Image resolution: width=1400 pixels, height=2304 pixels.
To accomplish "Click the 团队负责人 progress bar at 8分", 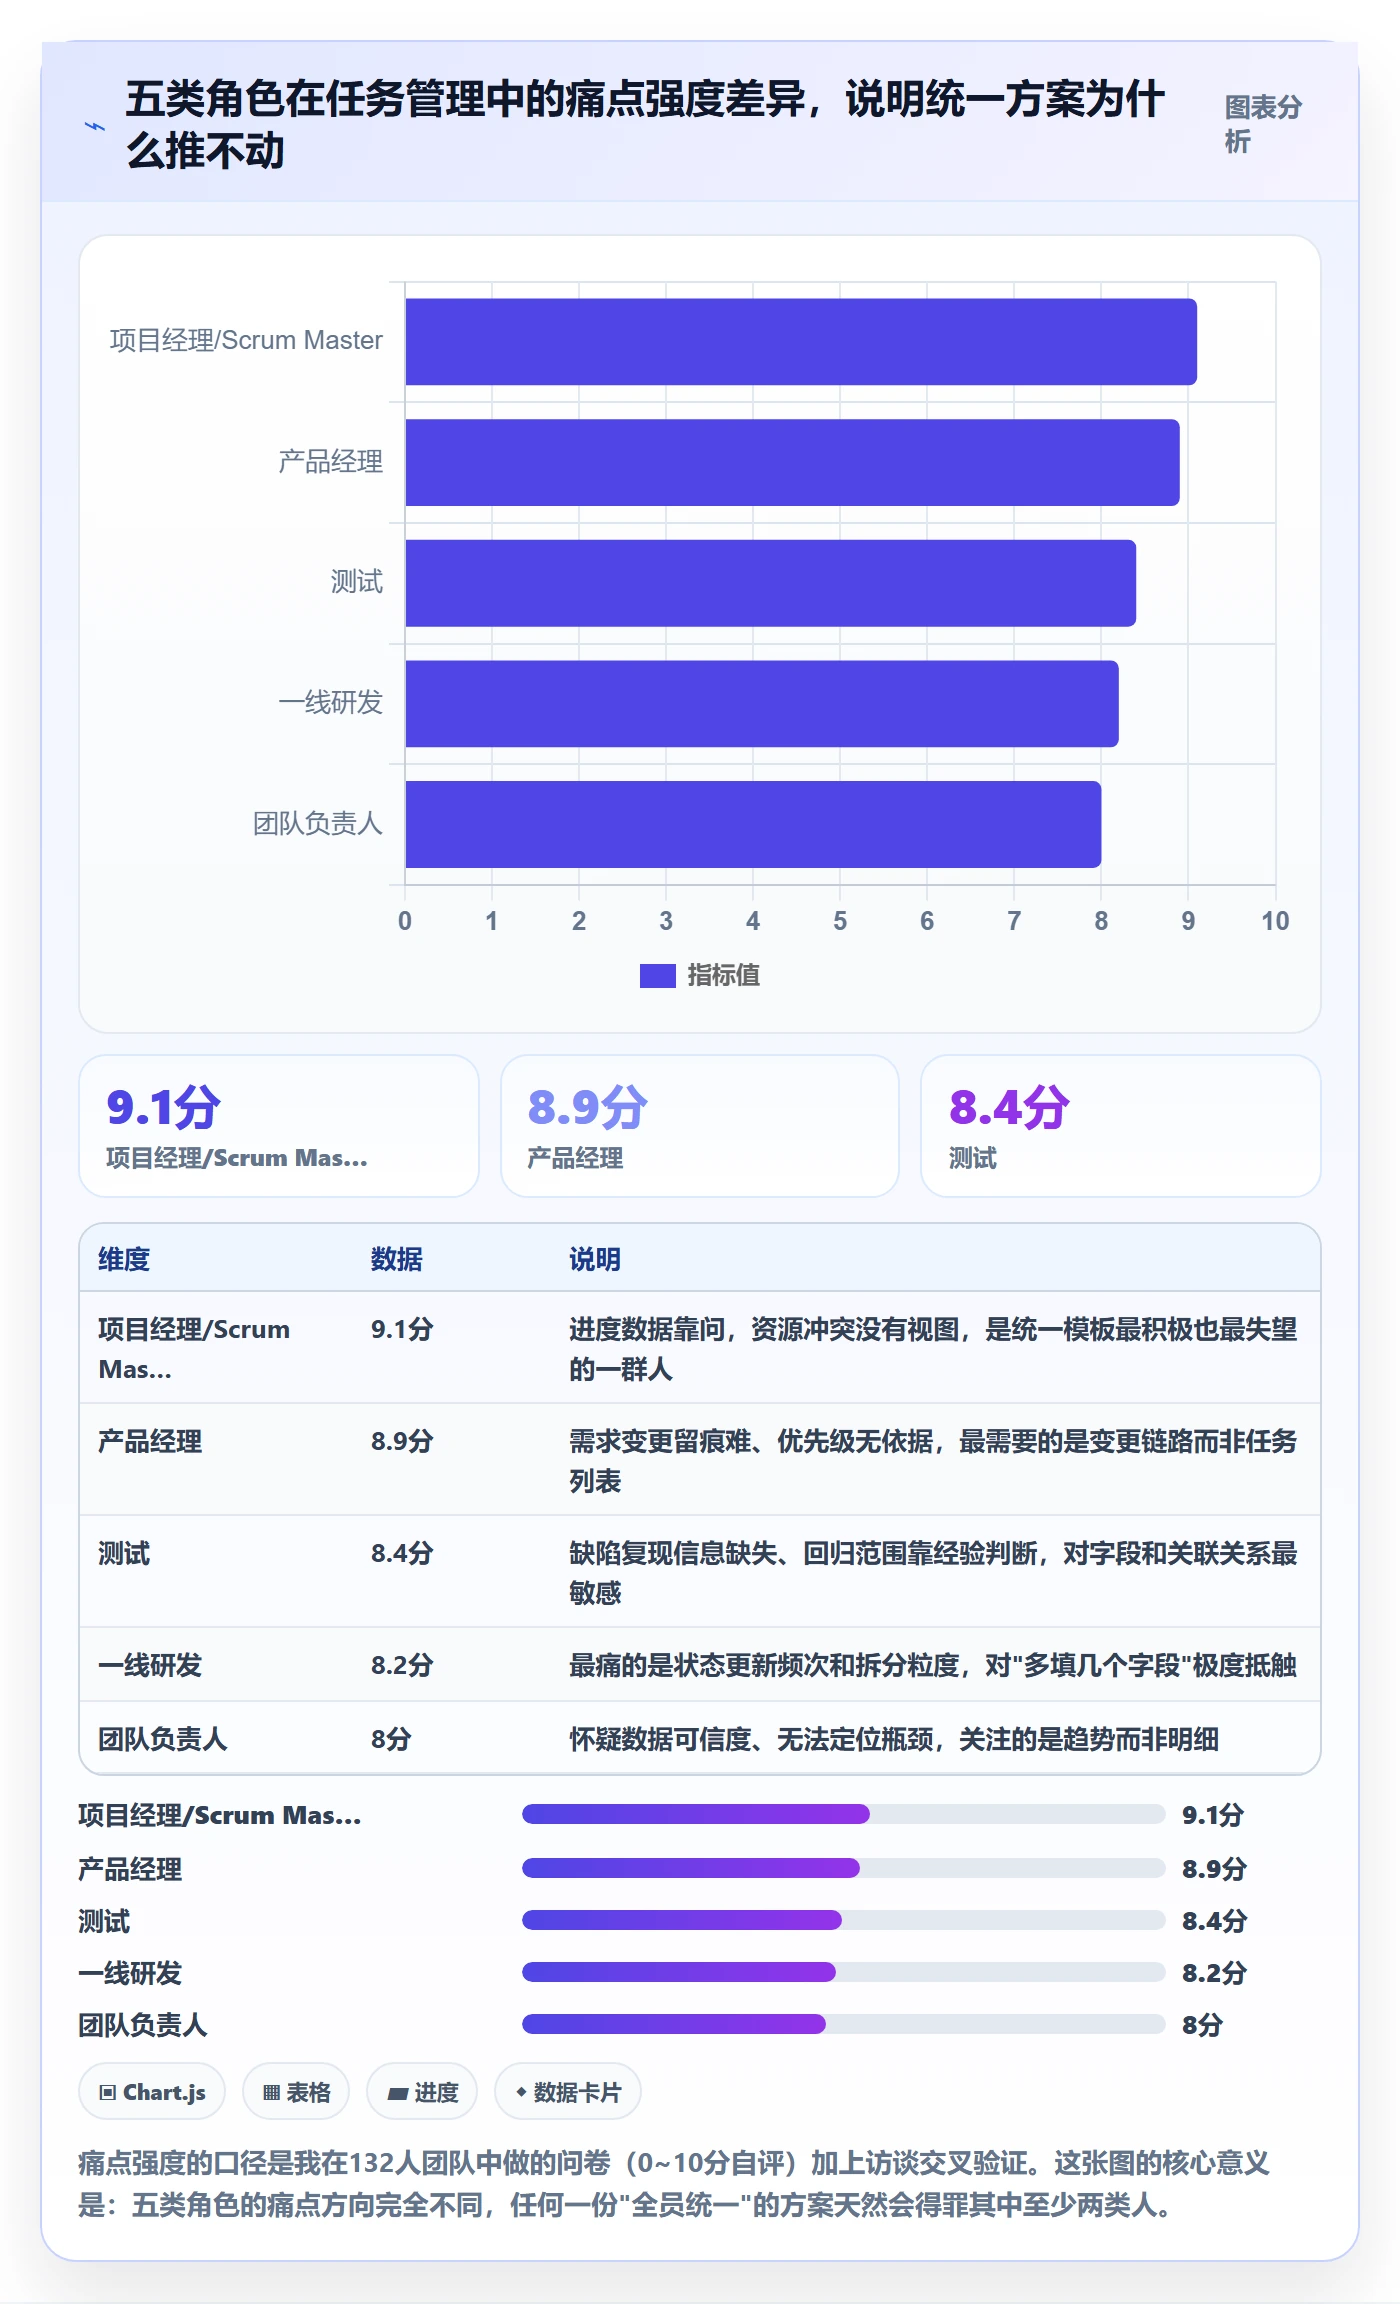I will pyautogui.click(x=844, y=2024).
